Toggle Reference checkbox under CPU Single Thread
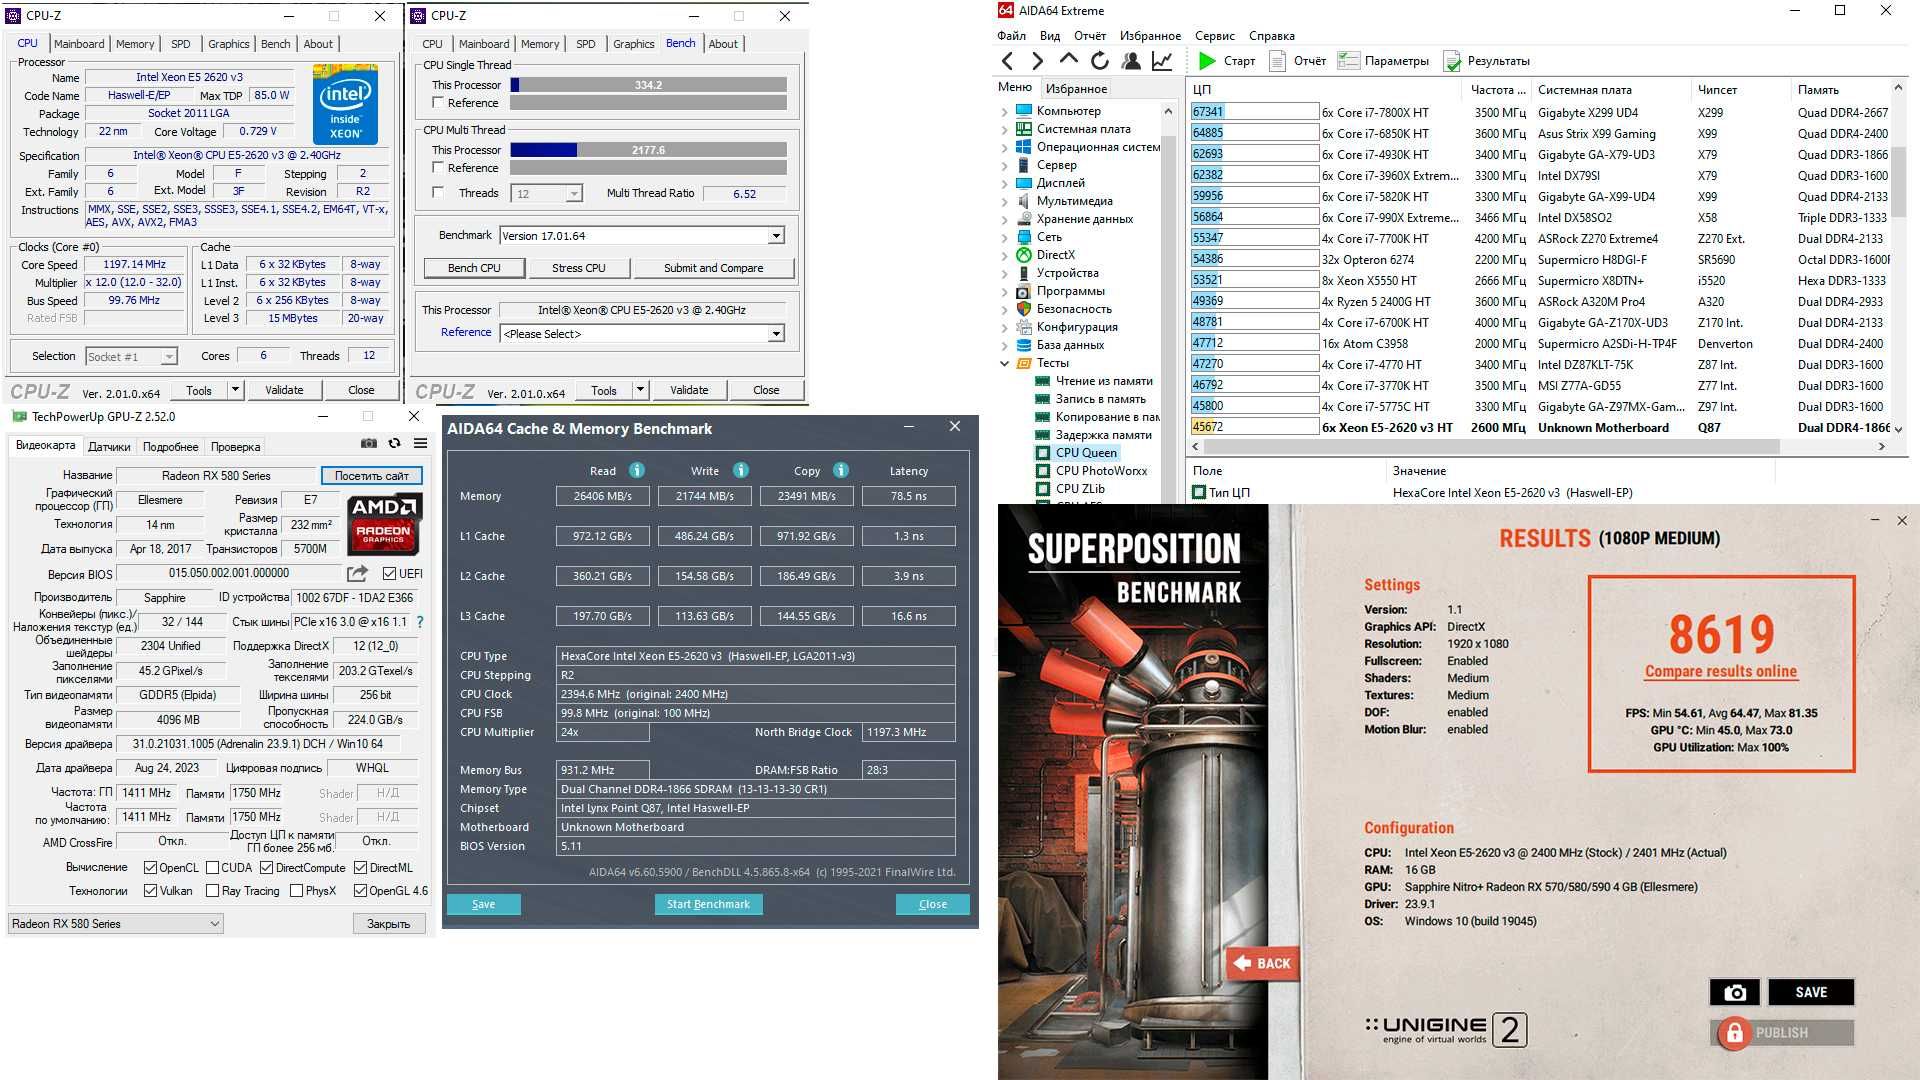Viewport: 1920px width, 1080px height. [x=438, y=103]
